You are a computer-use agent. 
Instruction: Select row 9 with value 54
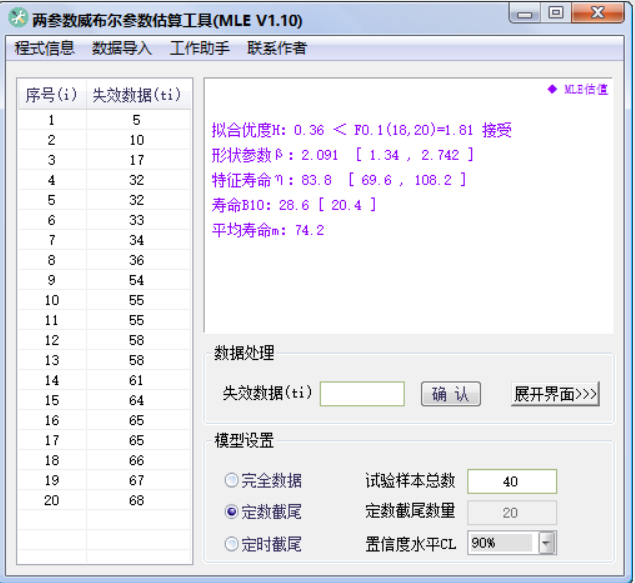click(104, 280)
